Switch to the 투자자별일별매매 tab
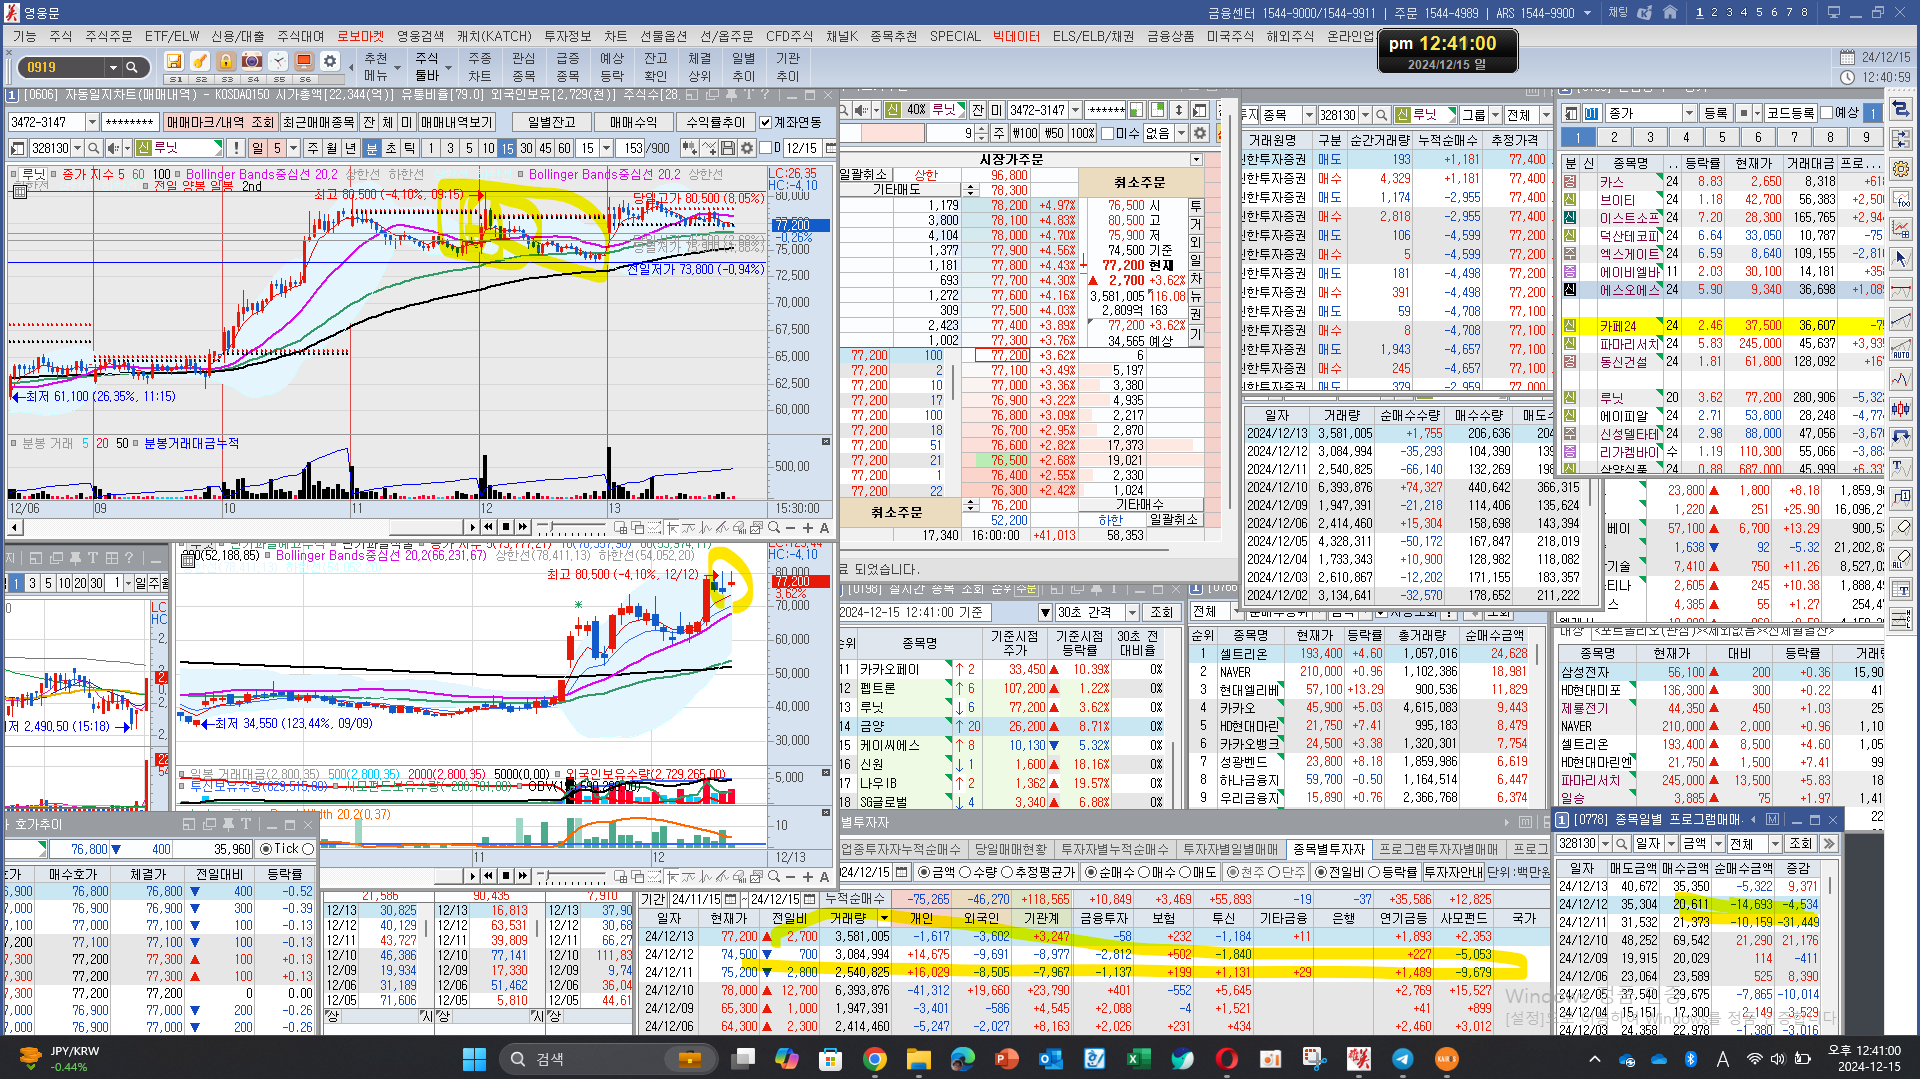1920x1079 pixels. click(x=1230, y=849)
